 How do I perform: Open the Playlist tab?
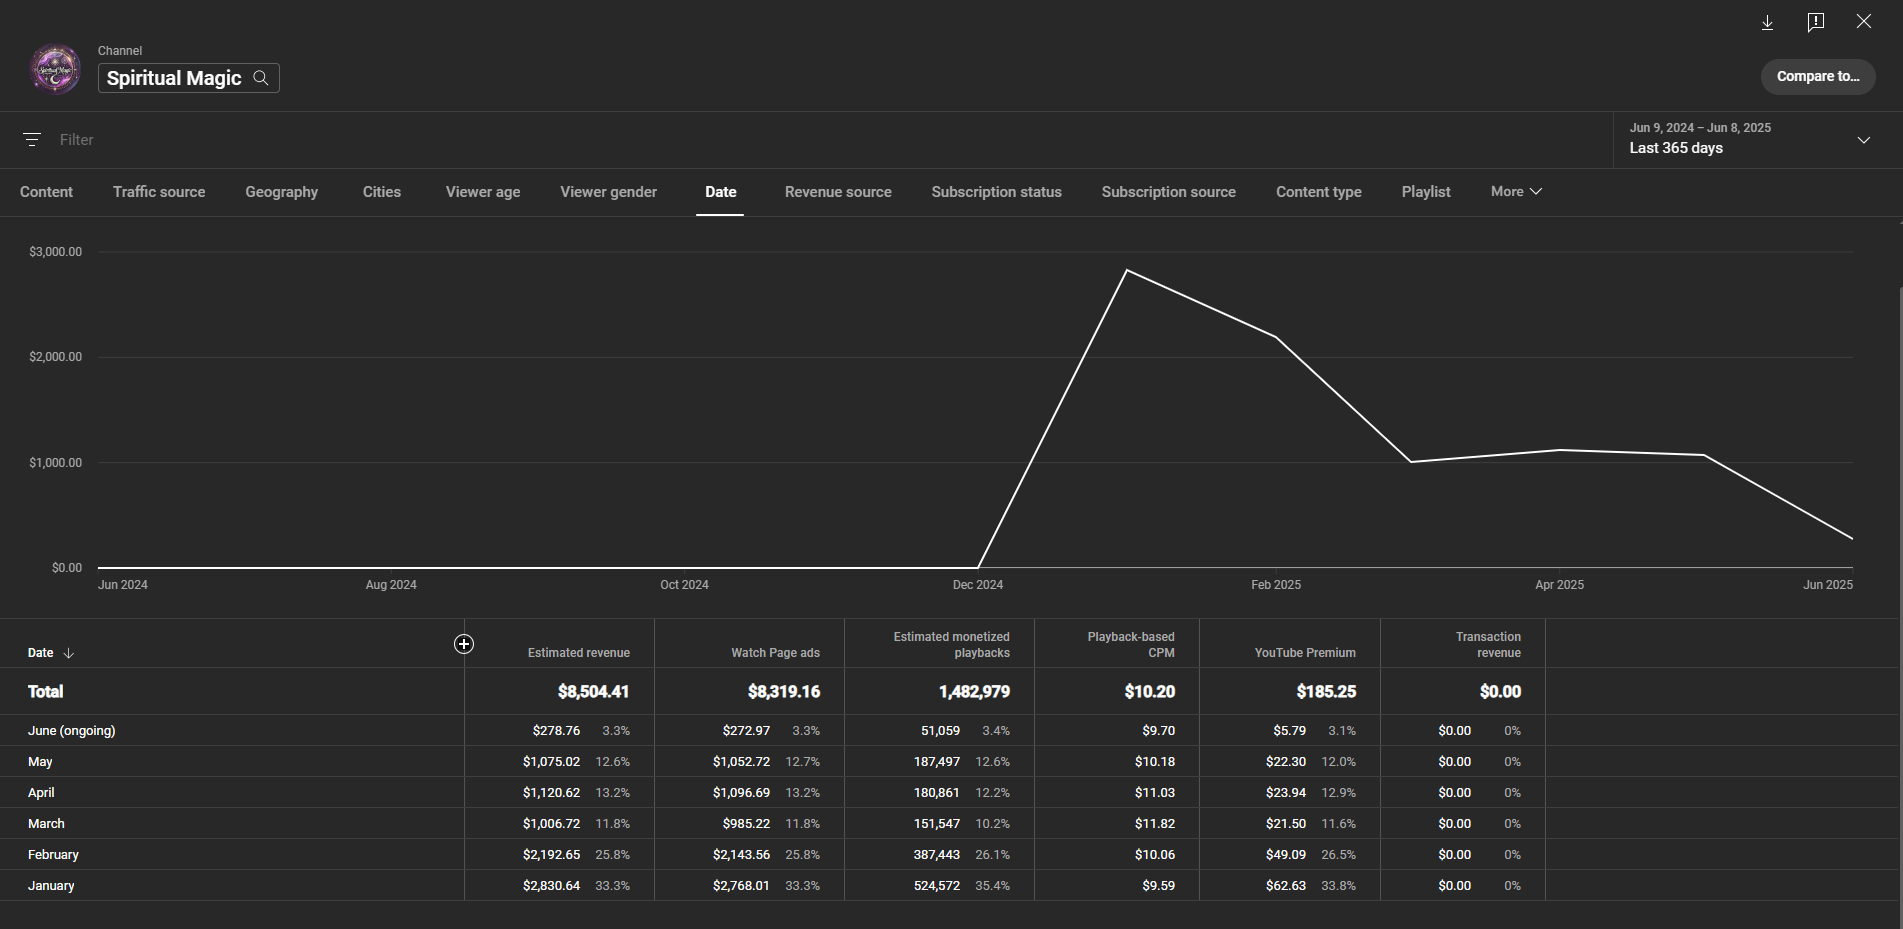click(1426, 192)
